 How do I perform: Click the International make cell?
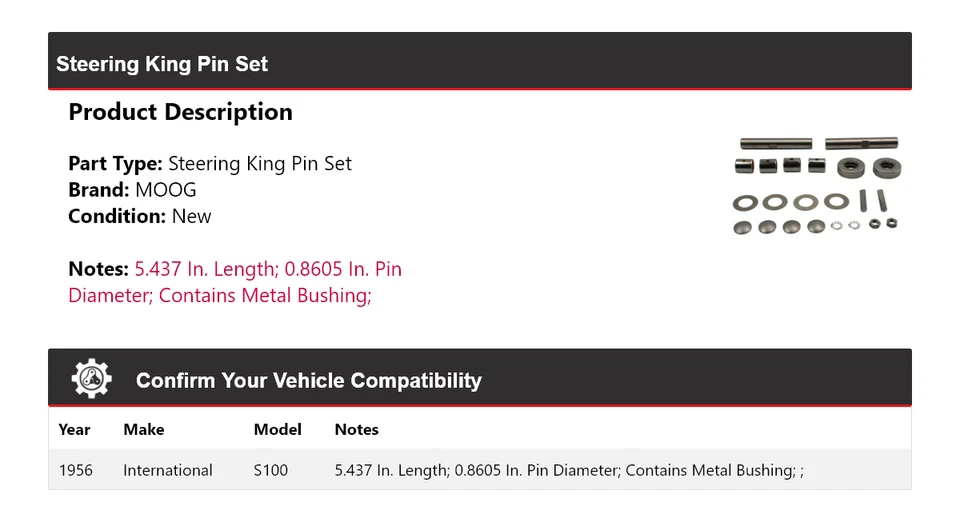[x=168, y=470]
